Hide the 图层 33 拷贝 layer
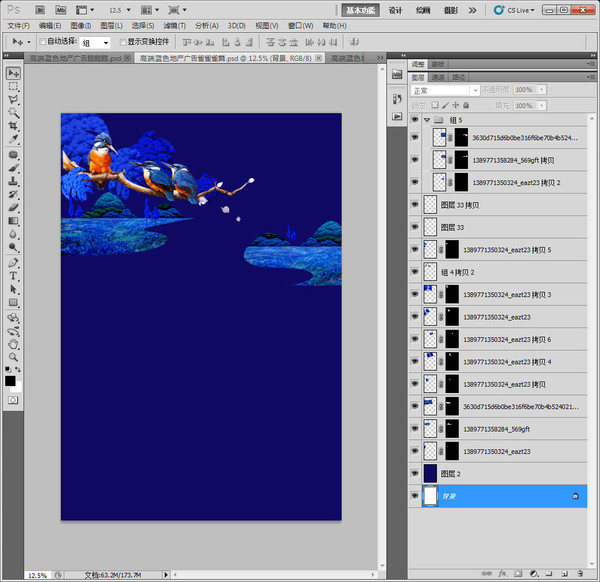 pos(415,204)
